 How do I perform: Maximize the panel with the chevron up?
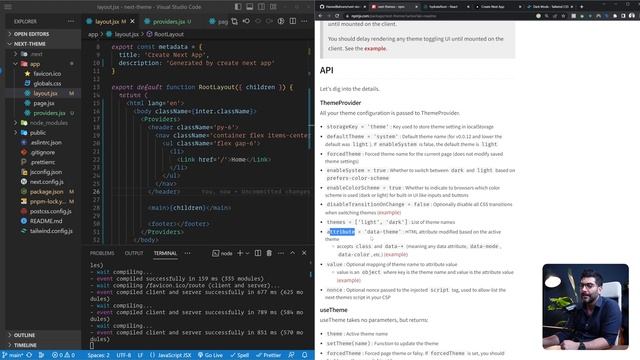(x=293, y=253)
